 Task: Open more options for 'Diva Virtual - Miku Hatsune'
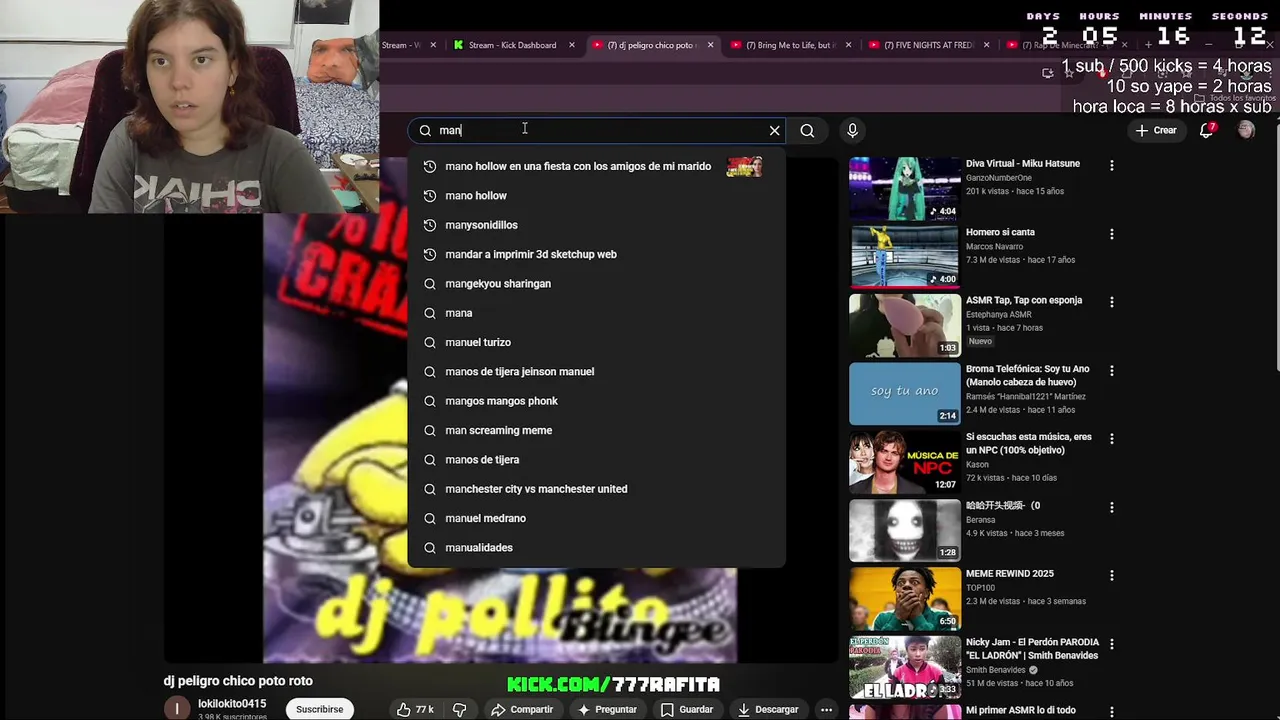tap(1111, 165)
